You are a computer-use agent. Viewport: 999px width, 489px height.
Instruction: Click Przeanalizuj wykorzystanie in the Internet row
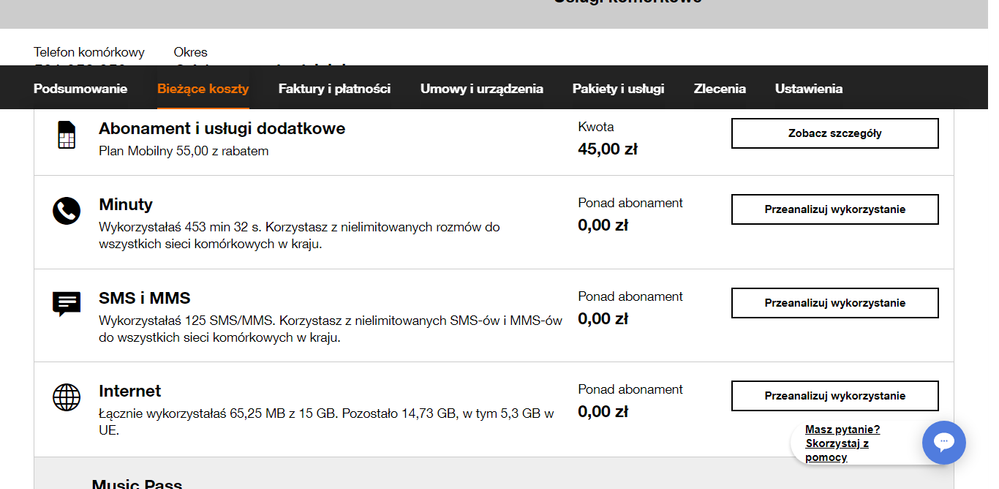click(834, 396)
